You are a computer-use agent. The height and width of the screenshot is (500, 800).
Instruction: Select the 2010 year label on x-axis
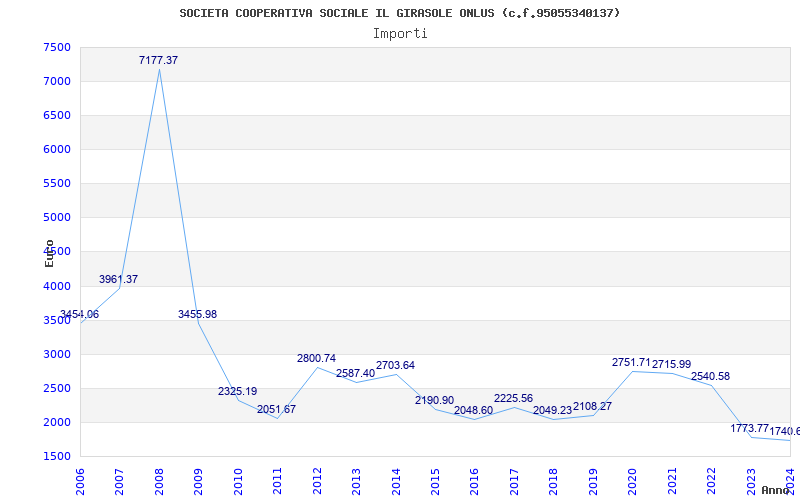[x=238, y=480]
